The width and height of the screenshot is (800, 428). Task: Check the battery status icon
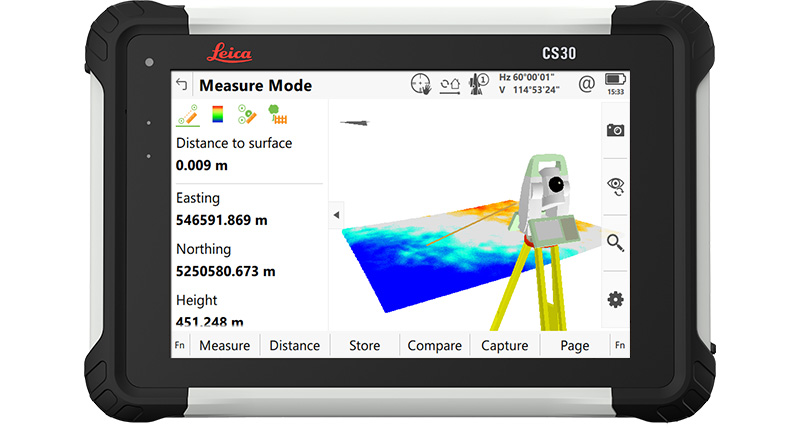click(615, 80)
